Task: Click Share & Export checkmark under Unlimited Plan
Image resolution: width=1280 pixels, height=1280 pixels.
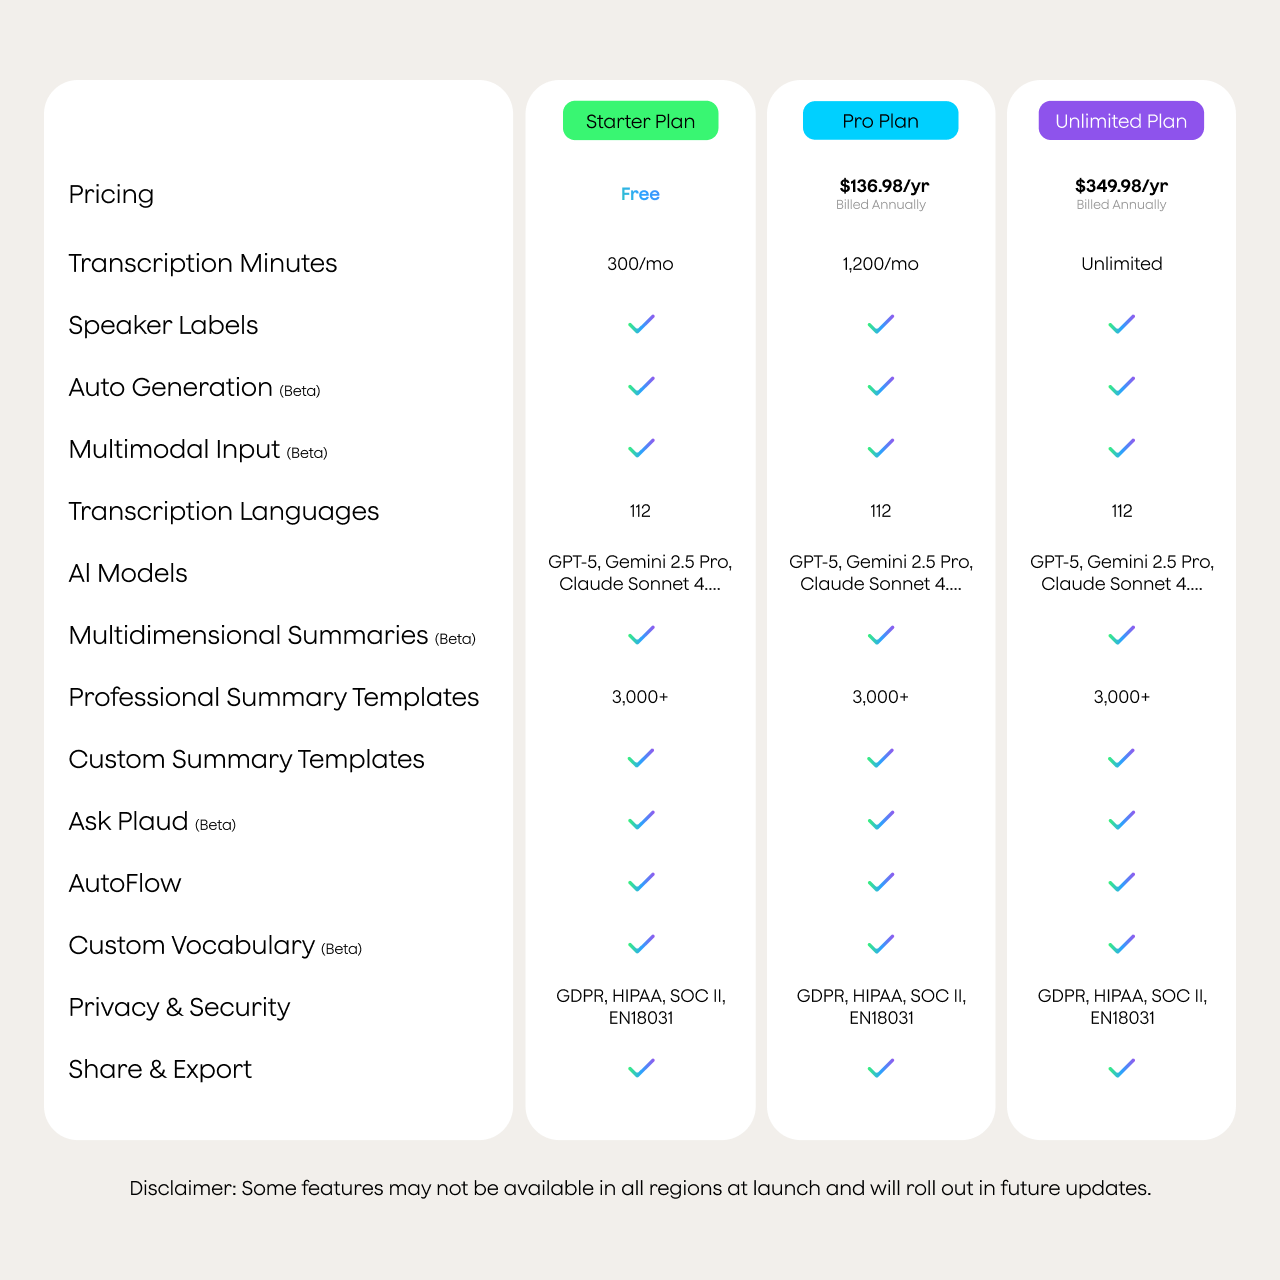Action: click(1122, 1069)
